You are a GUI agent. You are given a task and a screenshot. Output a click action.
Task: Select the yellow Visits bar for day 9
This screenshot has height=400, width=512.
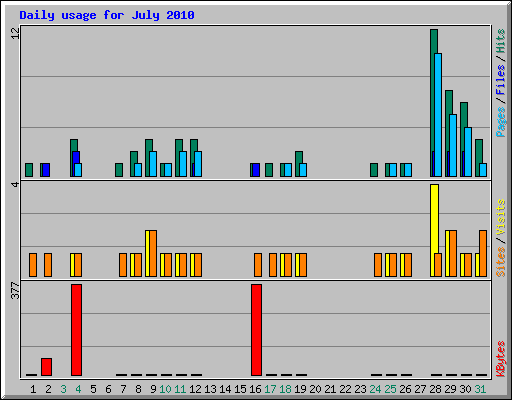pos(147,253)
